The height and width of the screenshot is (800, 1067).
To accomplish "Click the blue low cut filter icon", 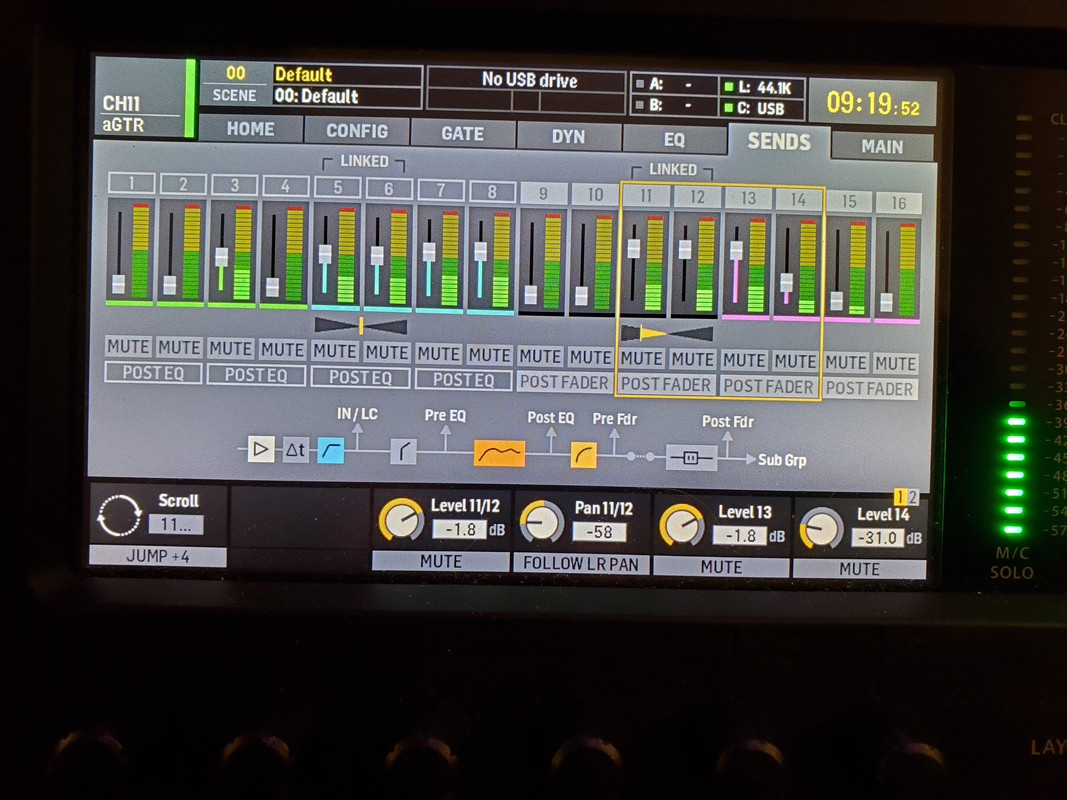I will [x=331, y=450].
